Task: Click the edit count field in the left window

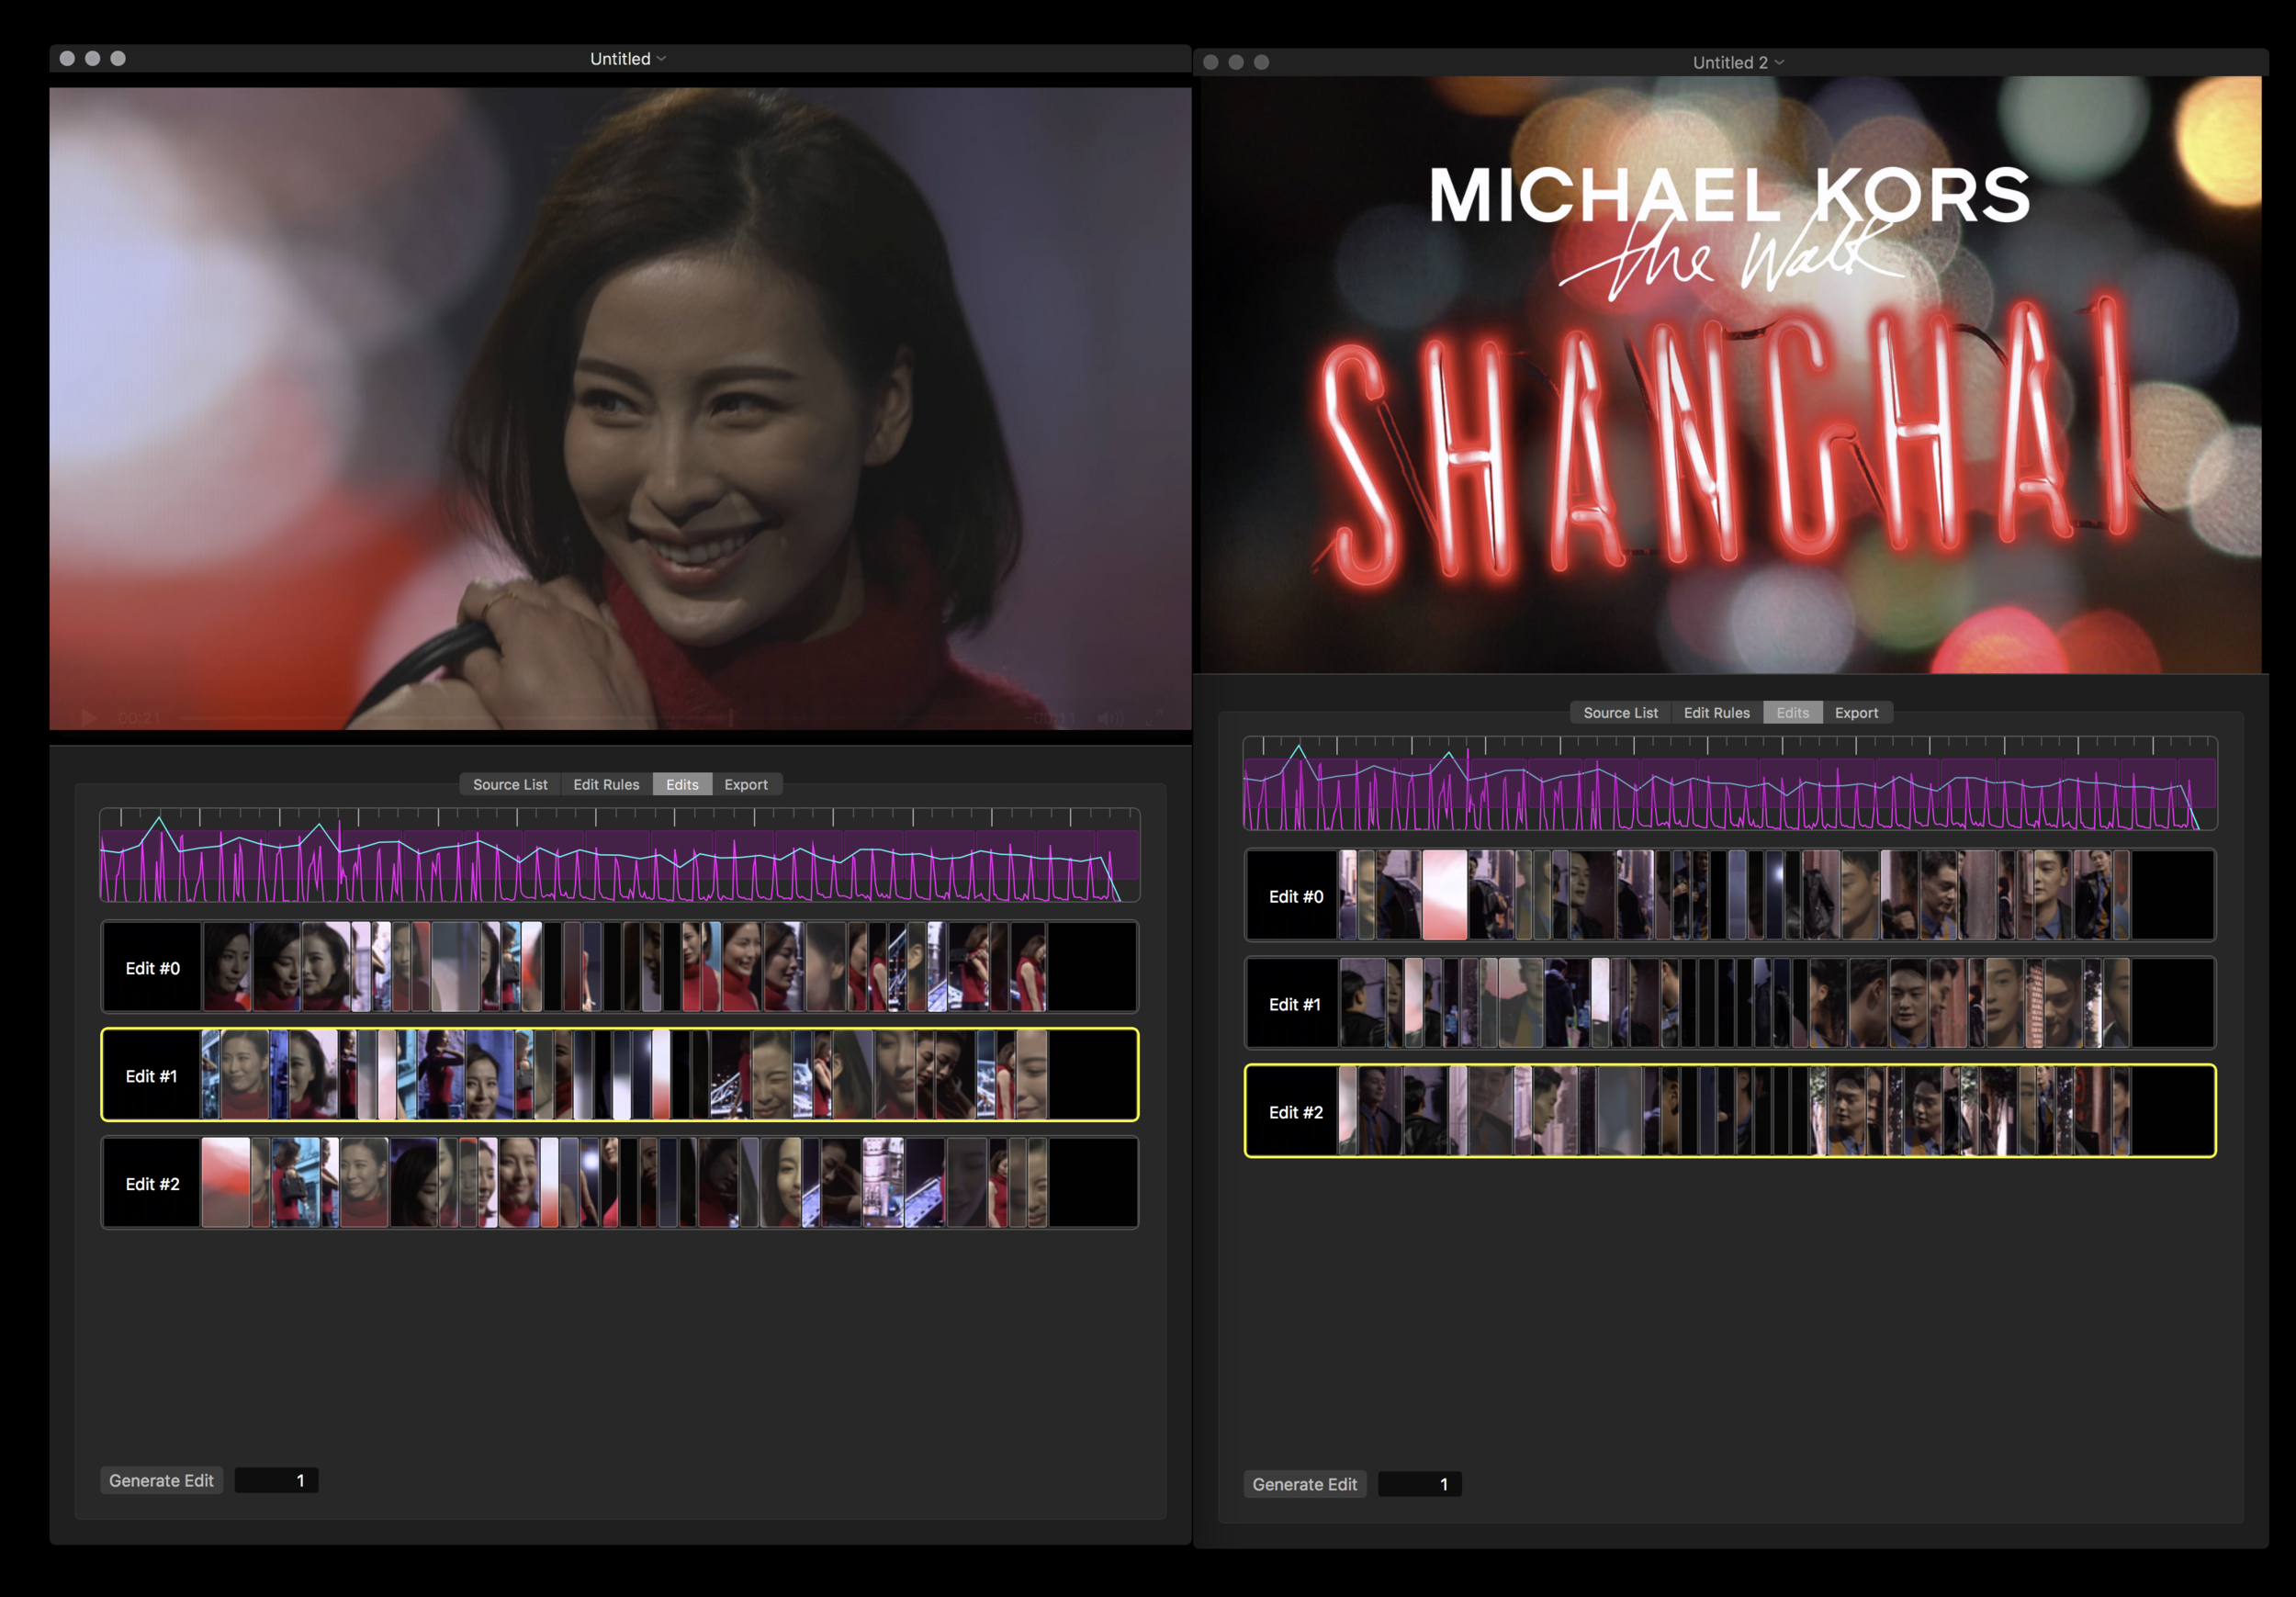Action: click(x=277, y=1480)
